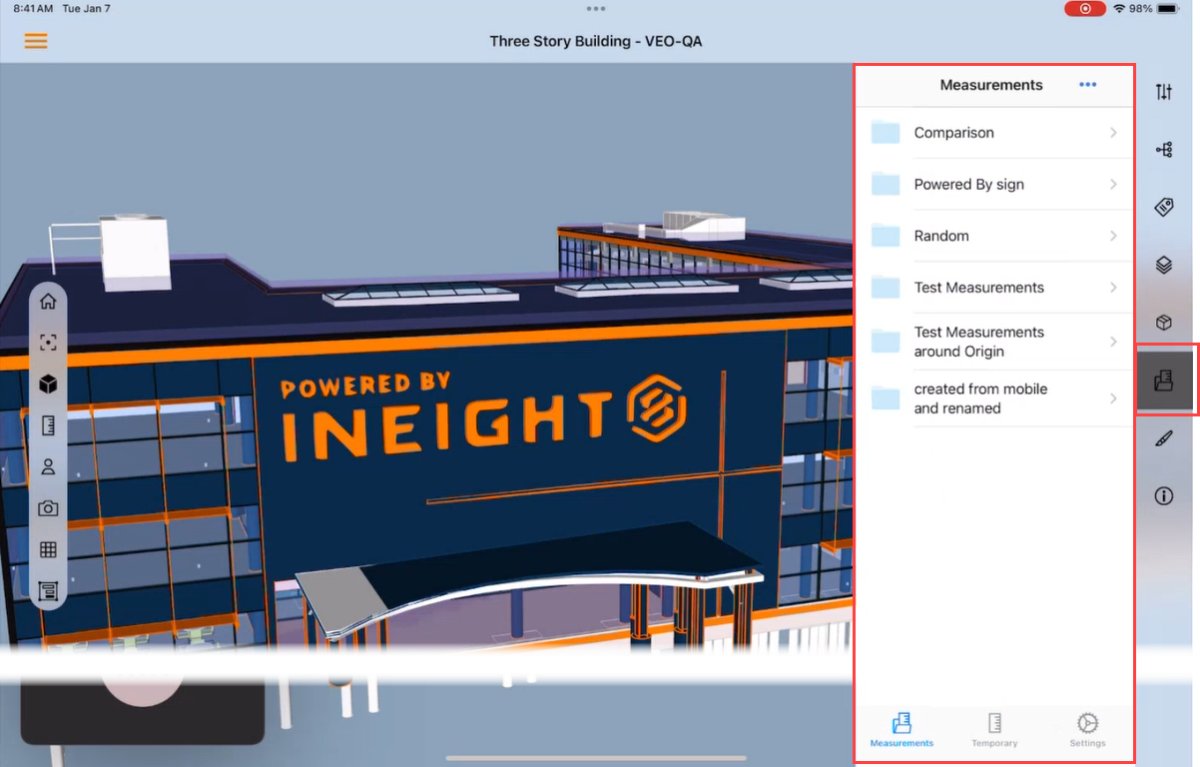Expand Random row chevron
Screen dimensions: 1200x767
1113,236
